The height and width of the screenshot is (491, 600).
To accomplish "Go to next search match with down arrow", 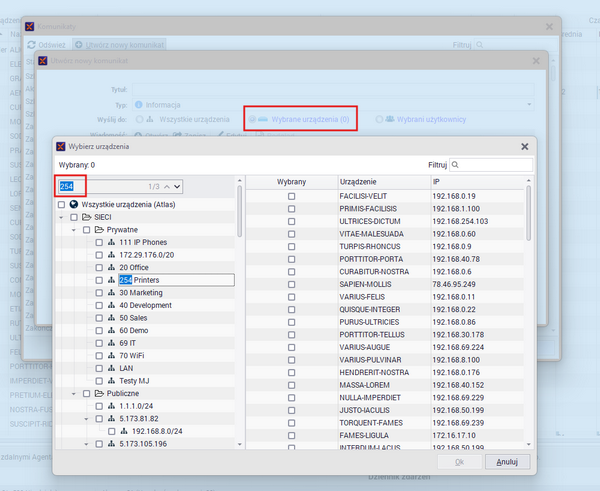I will point(177,187).
